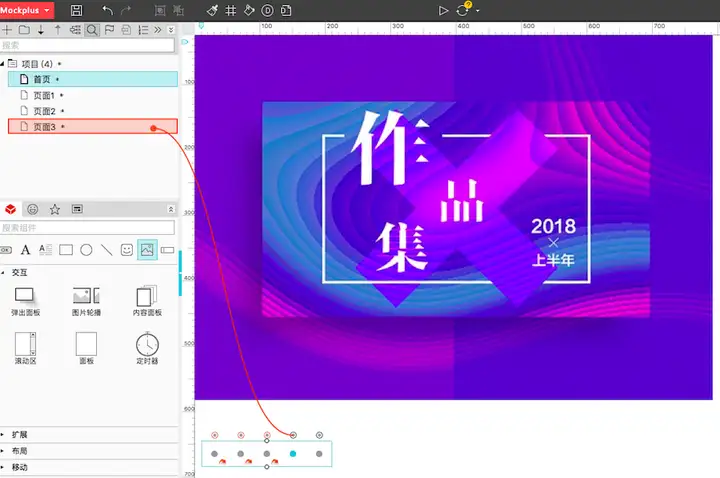Click the last link target above carousel
This screenshot has width=720, height=478.
[320, 435]
